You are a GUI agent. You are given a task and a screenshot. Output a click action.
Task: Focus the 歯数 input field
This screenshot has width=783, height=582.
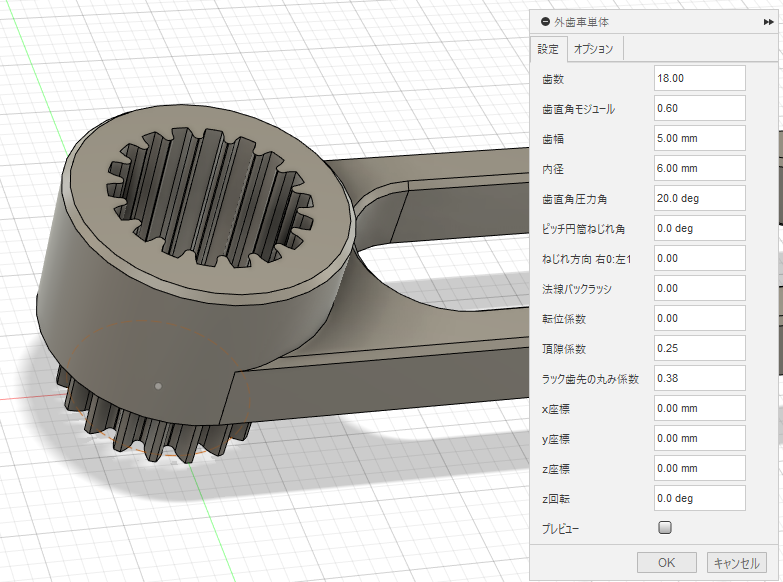point(699,78)
